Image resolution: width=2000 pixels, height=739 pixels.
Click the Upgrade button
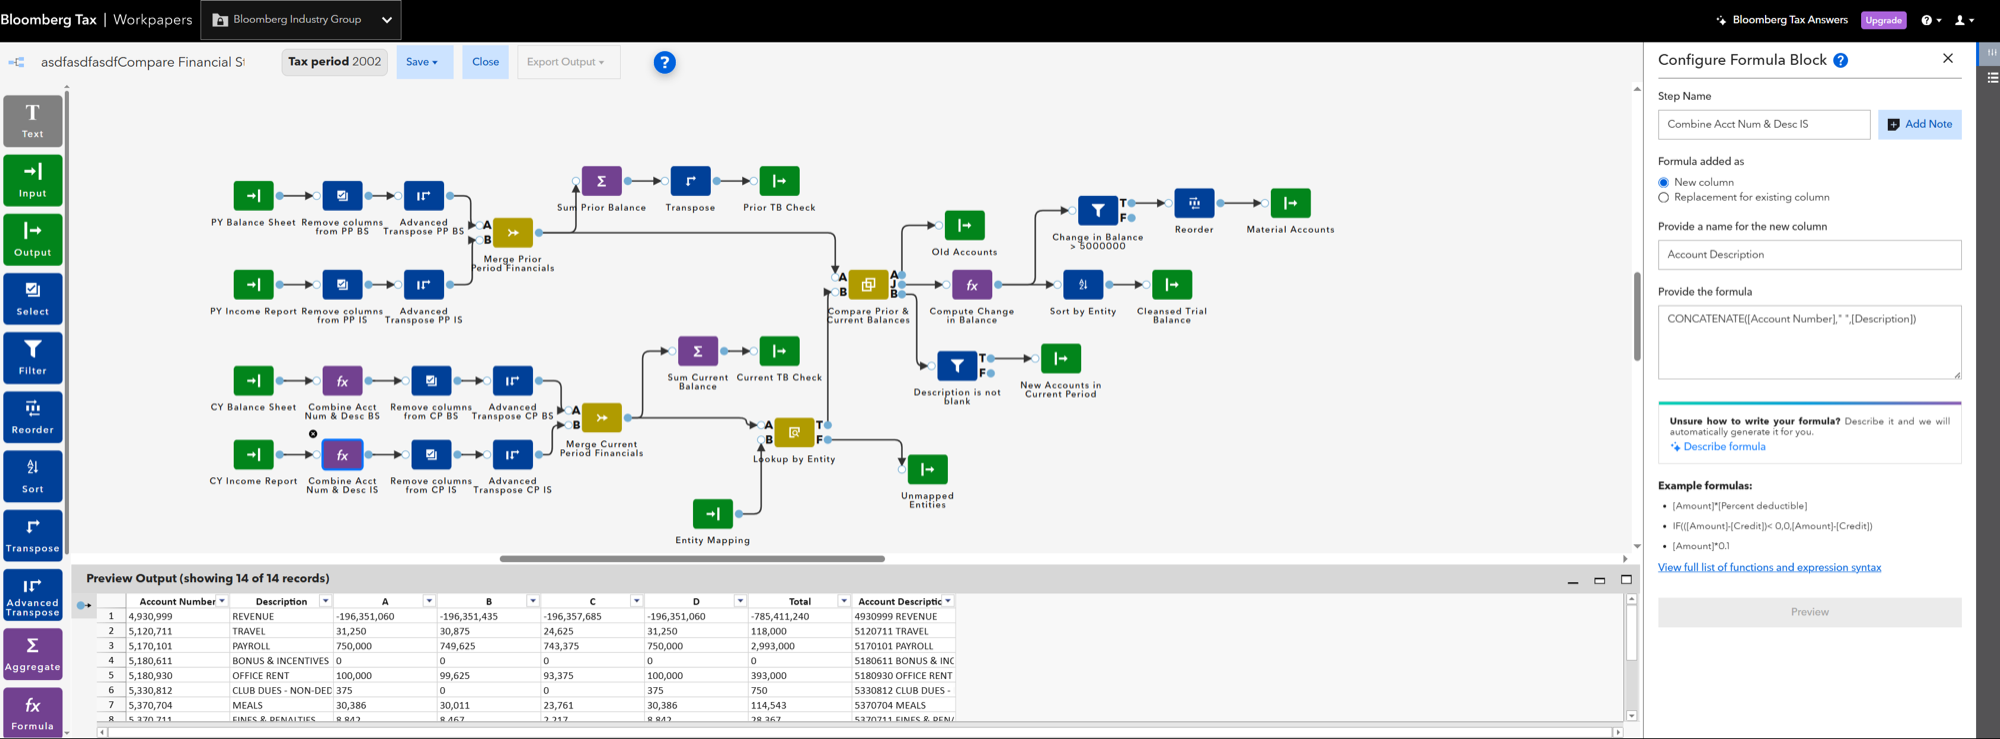tap(1883, 20)
